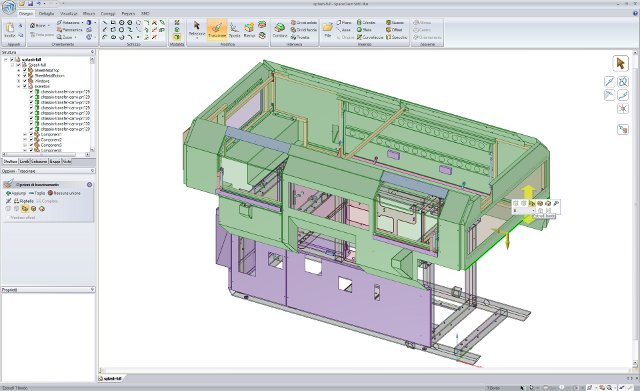Switch to the Misura ribbon tab

click(89, 13)
